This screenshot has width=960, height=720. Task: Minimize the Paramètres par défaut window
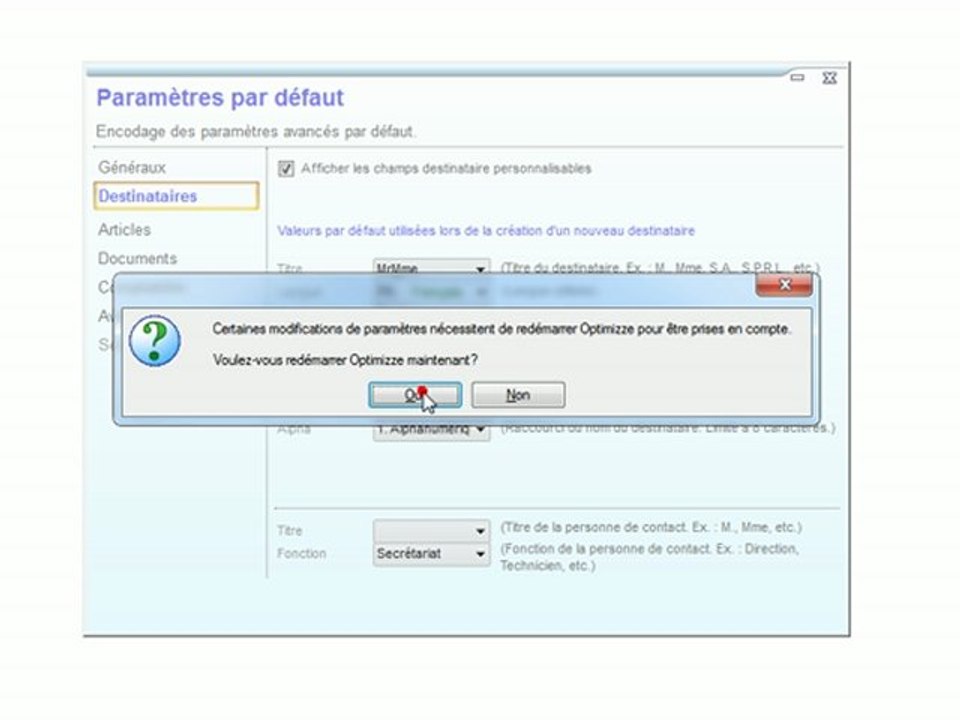coord(797,78)
